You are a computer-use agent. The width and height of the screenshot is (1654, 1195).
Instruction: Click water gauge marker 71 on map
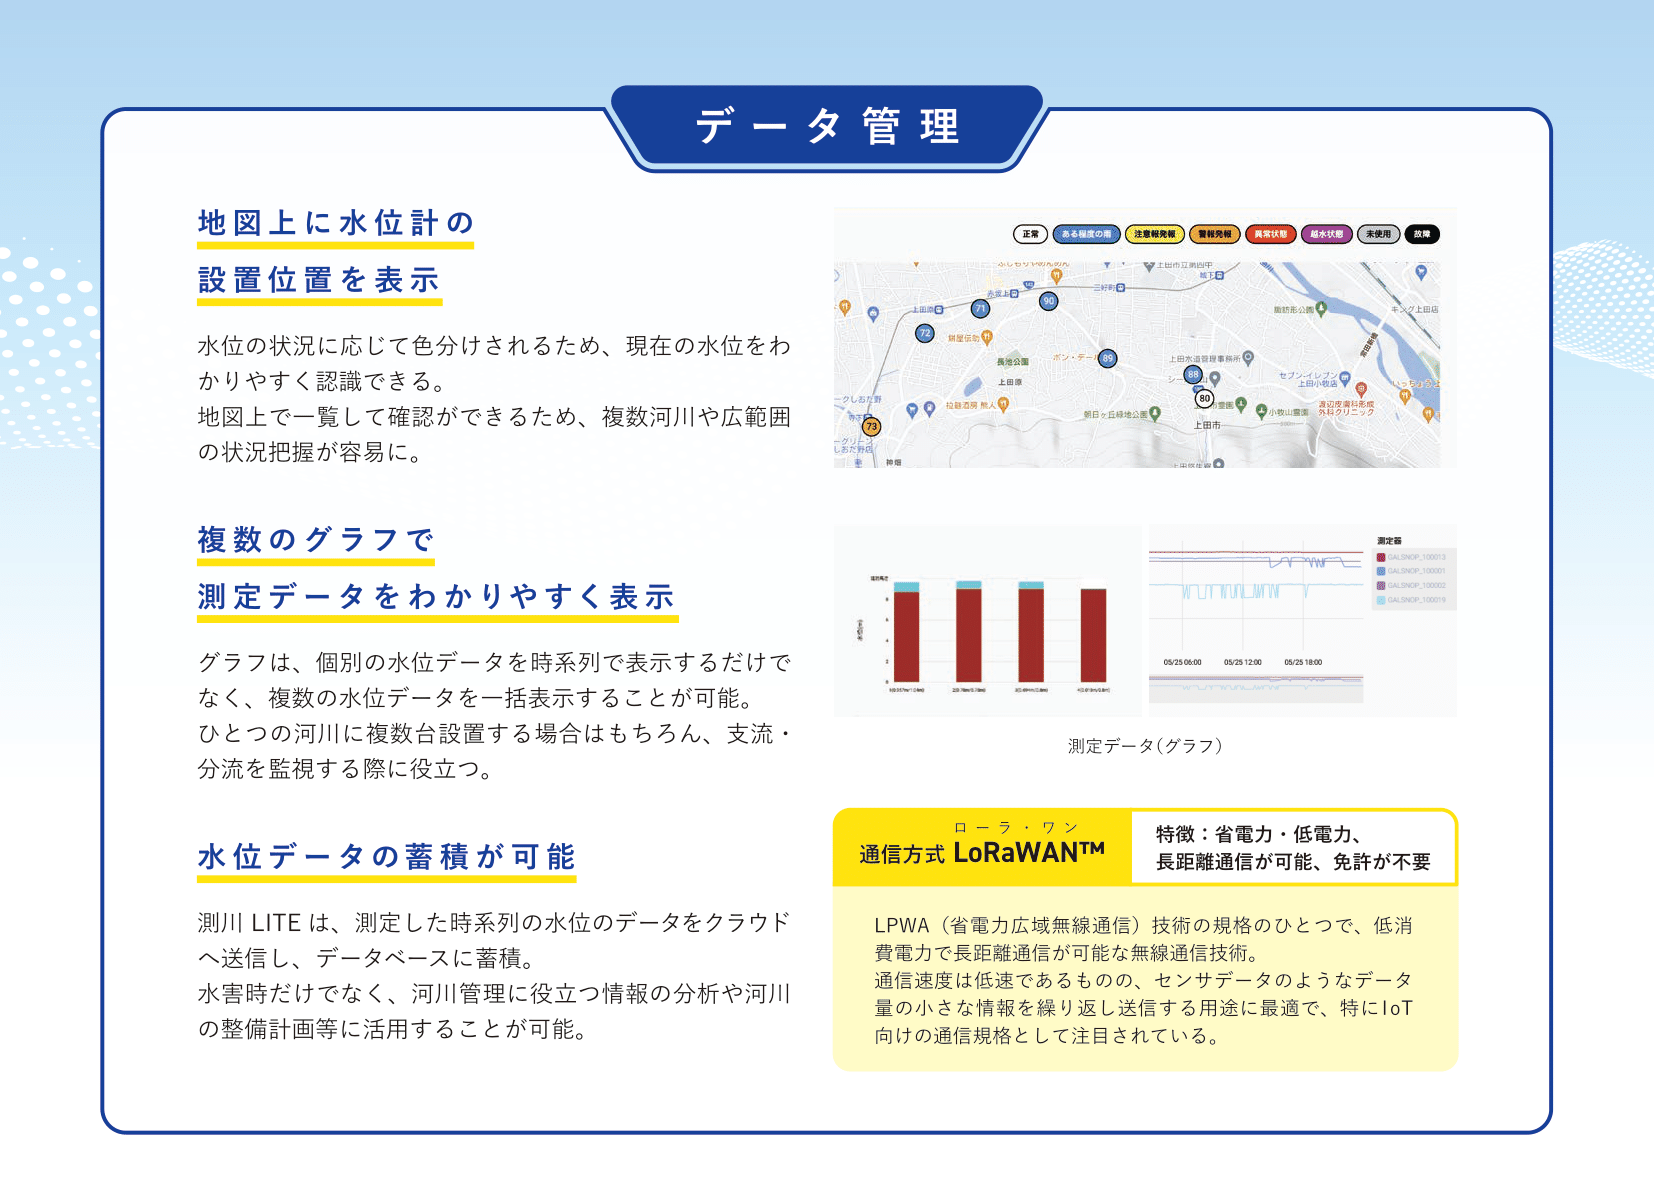980,309
